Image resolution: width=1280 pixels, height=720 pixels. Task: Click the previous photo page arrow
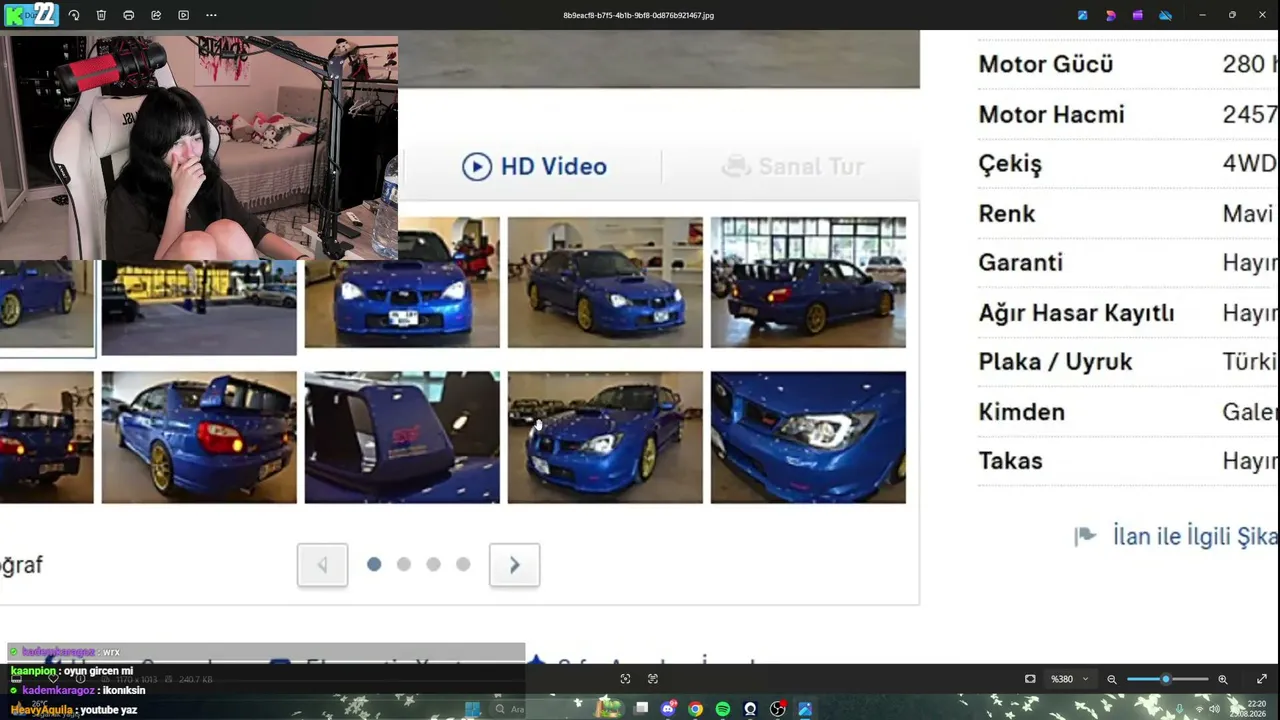322,565
